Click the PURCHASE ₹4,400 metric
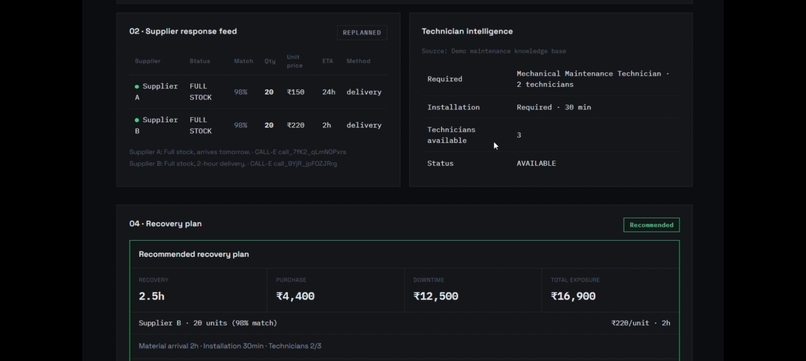This screenshot has height=361, width=806. pos(336,290)
